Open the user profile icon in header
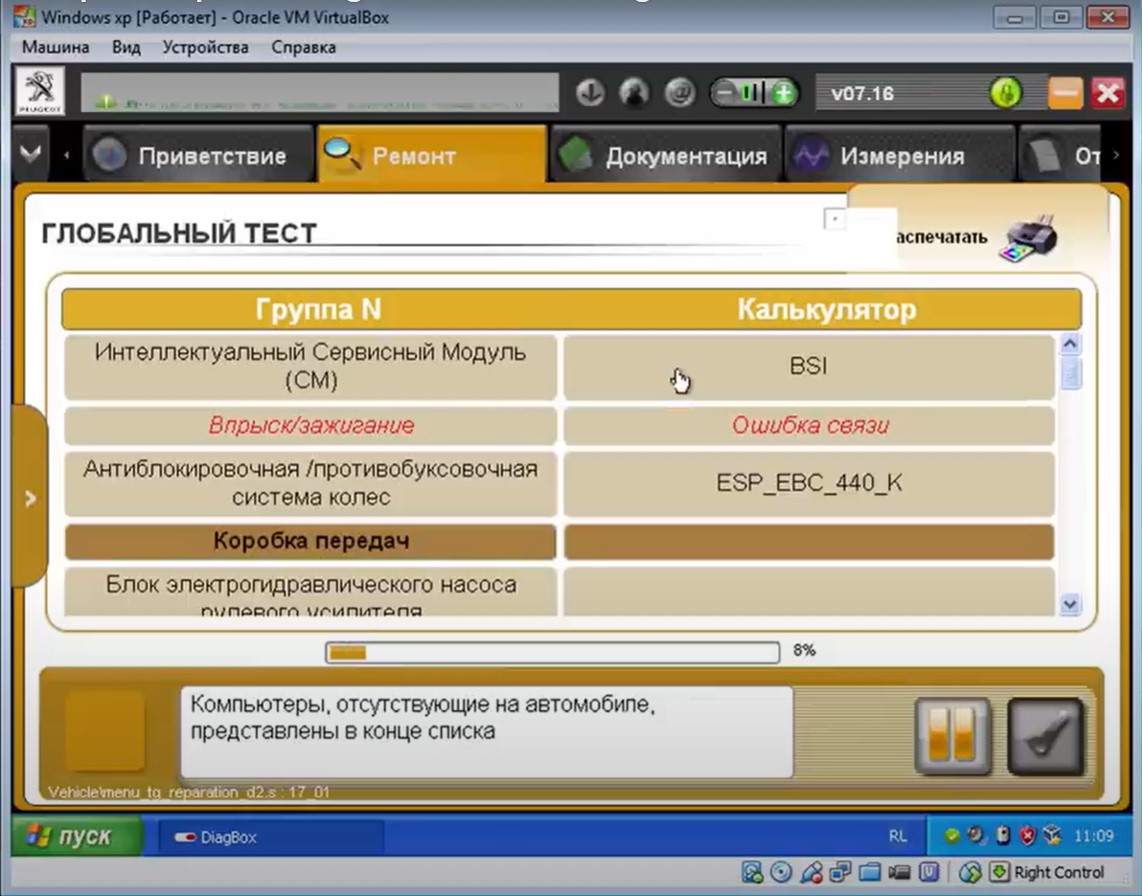 click(x=634, y=93)
